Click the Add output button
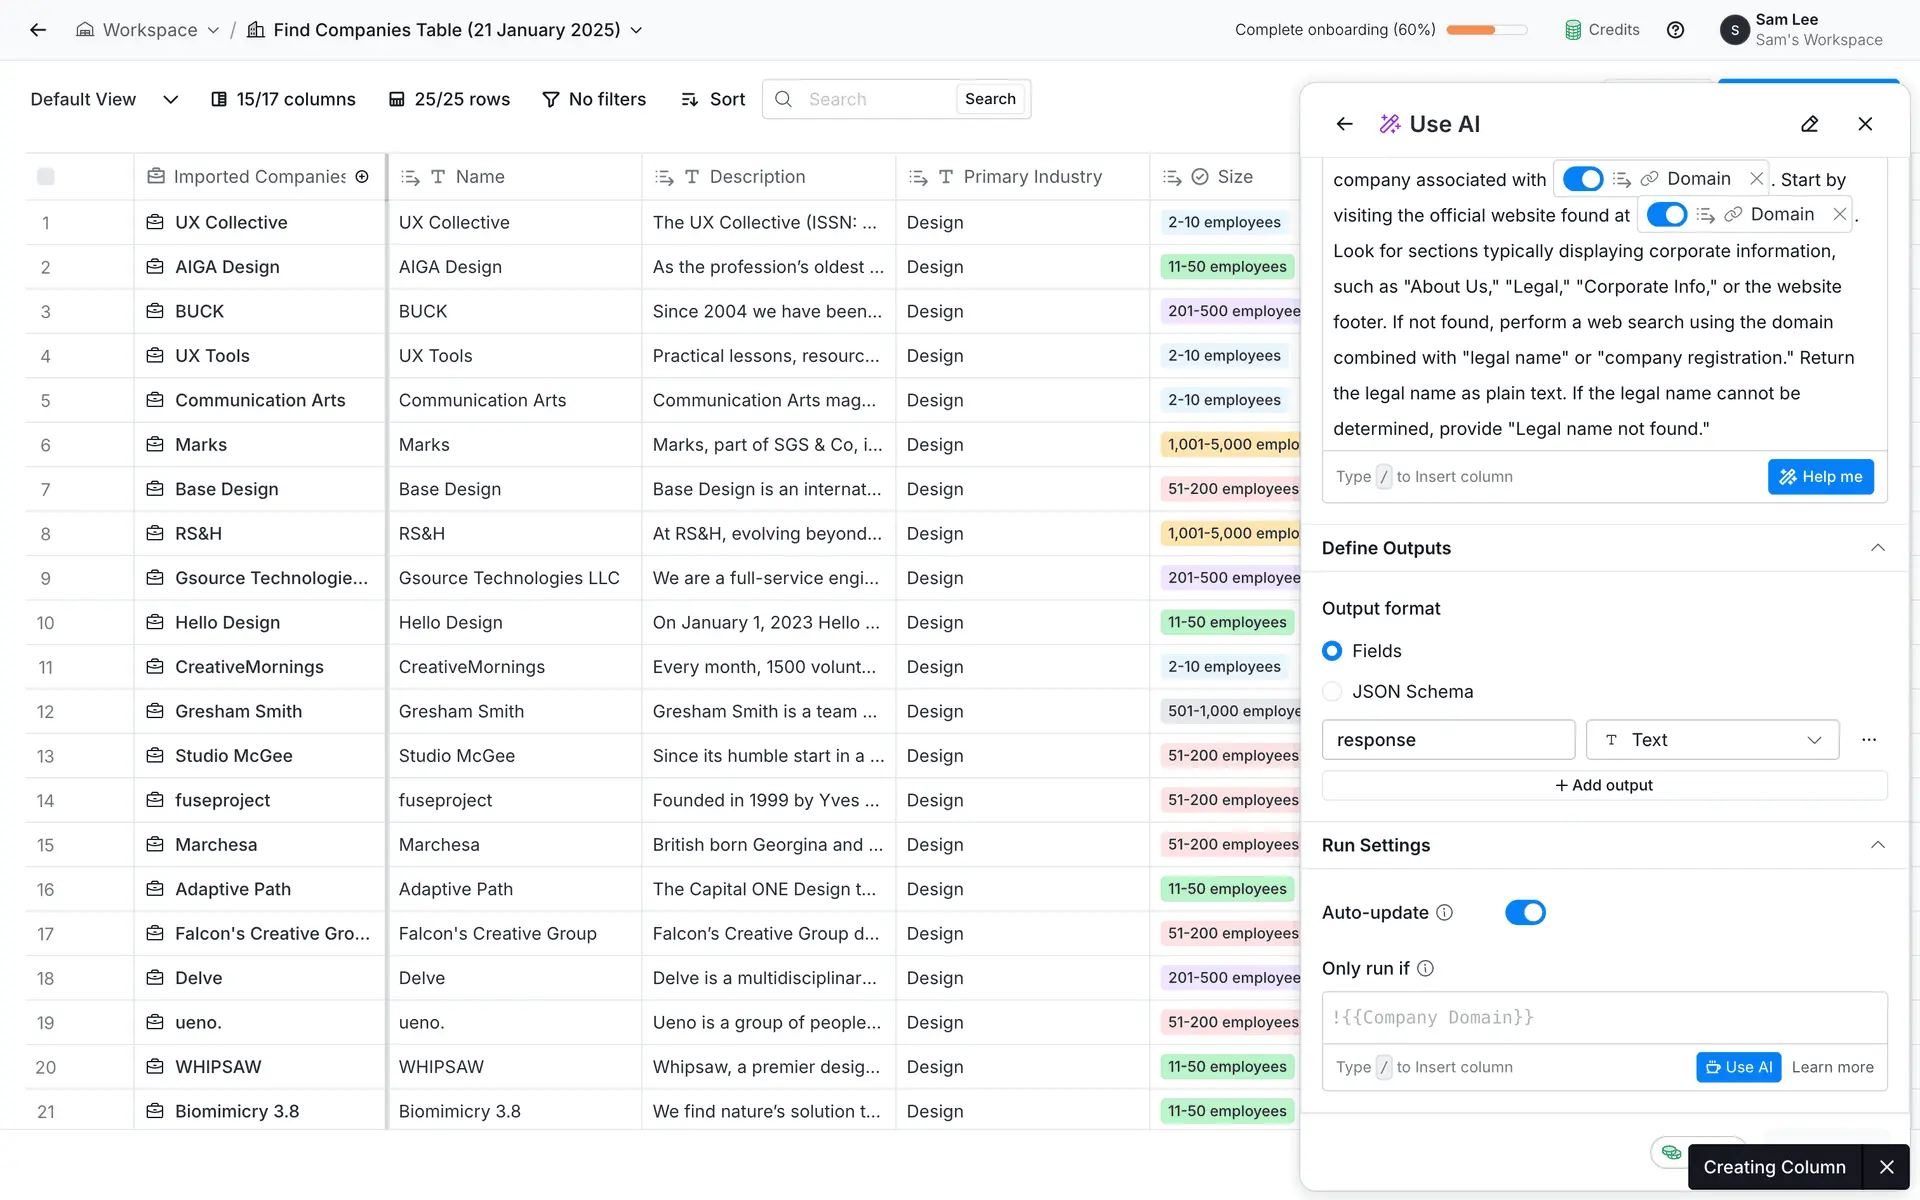 pyautogui.click(x=1604, y=786)
